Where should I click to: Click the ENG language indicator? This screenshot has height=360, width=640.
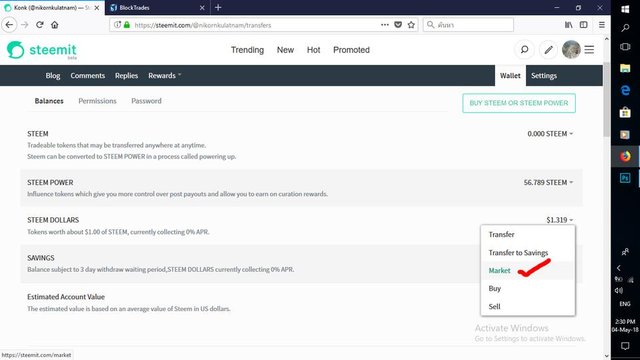click(x=625, y=304)
